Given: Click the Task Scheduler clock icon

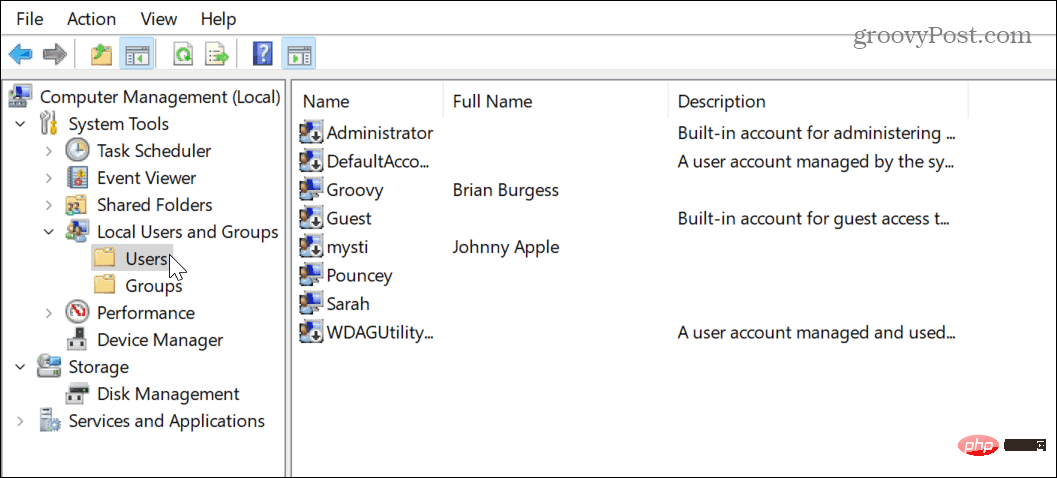Looking at the screenshot, I should 78,151.
